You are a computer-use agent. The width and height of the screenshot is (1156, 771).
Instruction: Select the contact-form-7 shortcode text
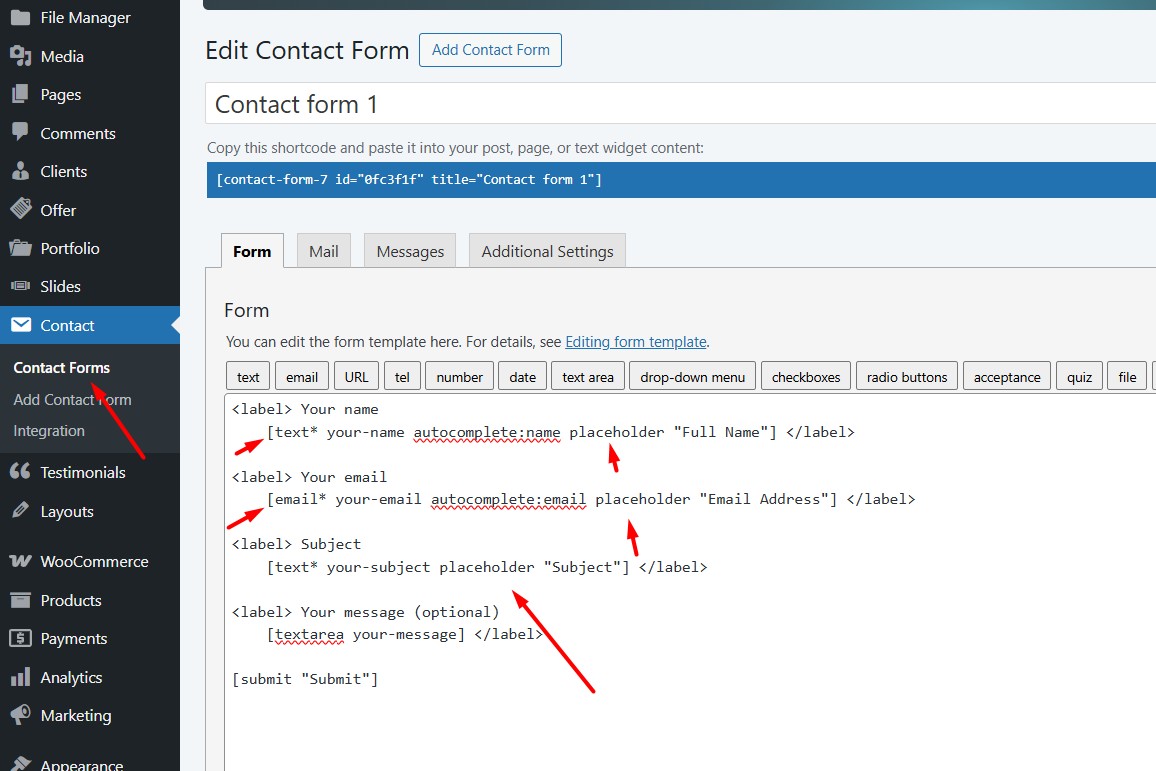[x=409, y=179]
